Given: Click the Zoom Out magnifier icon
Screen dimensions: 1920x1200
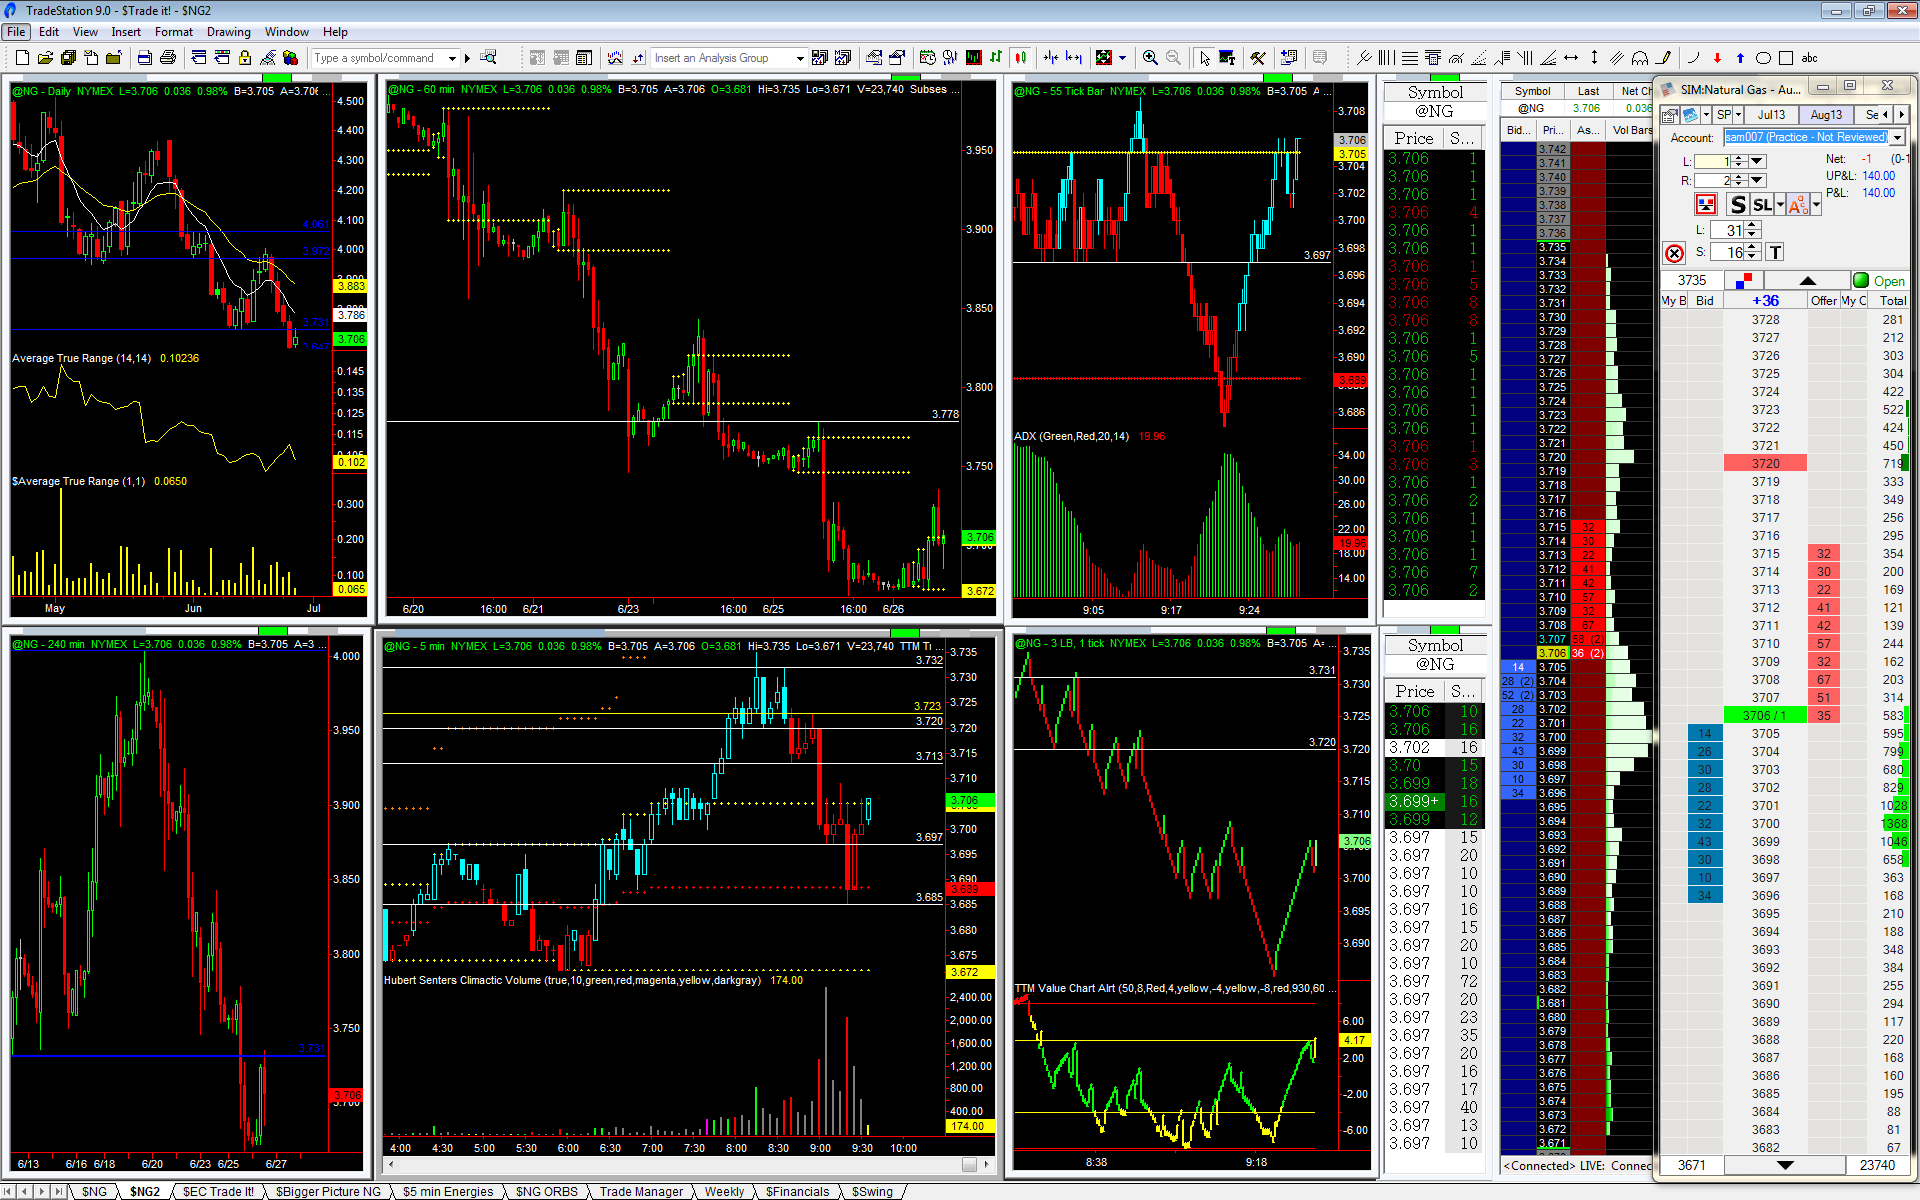Looking at the screenshot, I should tap(1173, 58).
